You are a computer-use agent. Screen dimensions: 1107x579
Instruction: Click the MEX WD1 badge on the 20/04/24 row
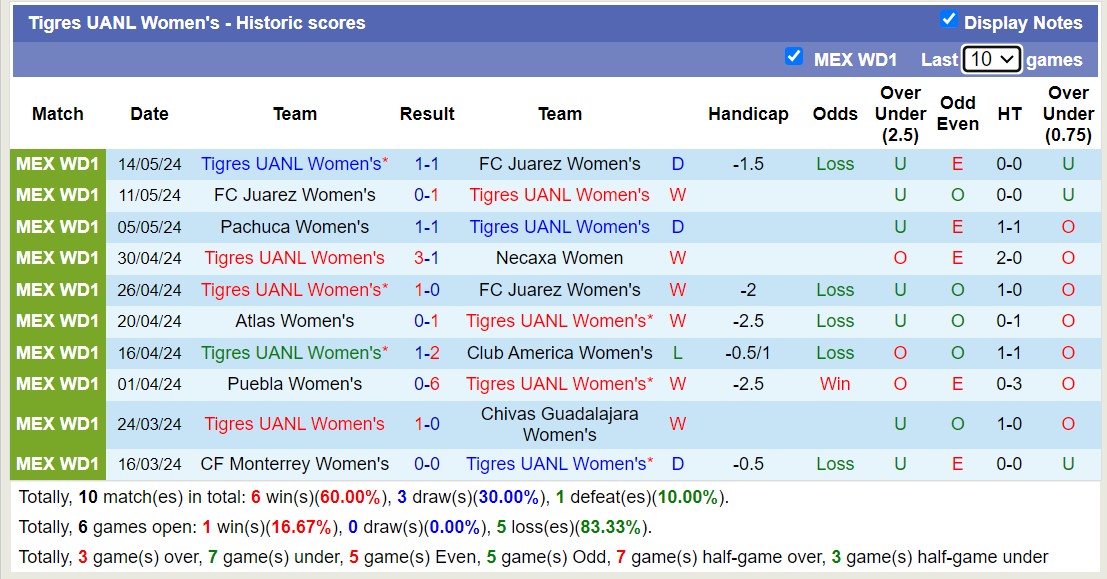(x=57, y=321)
